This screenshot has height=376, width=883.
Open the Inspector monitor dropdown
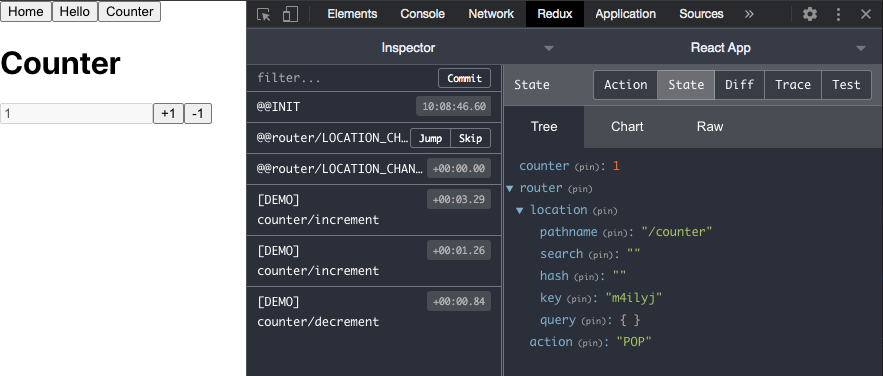408,48
